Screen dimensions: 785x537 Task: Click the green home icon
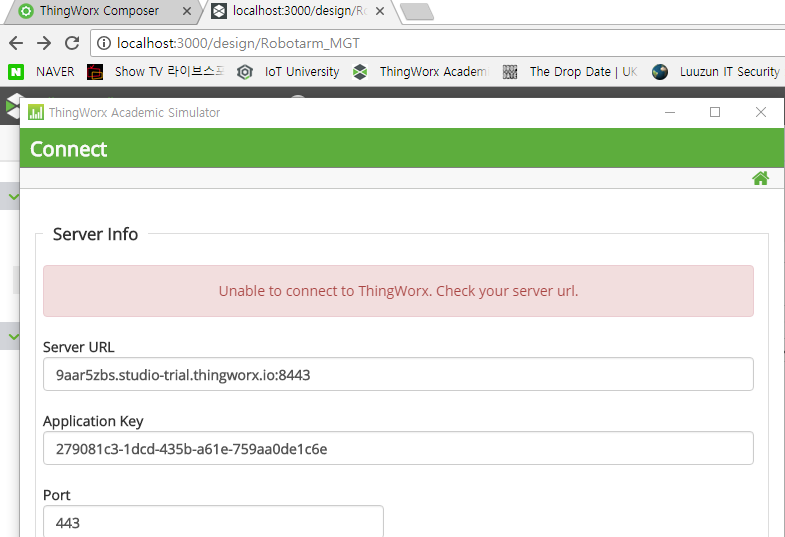[x=760, y=178]
